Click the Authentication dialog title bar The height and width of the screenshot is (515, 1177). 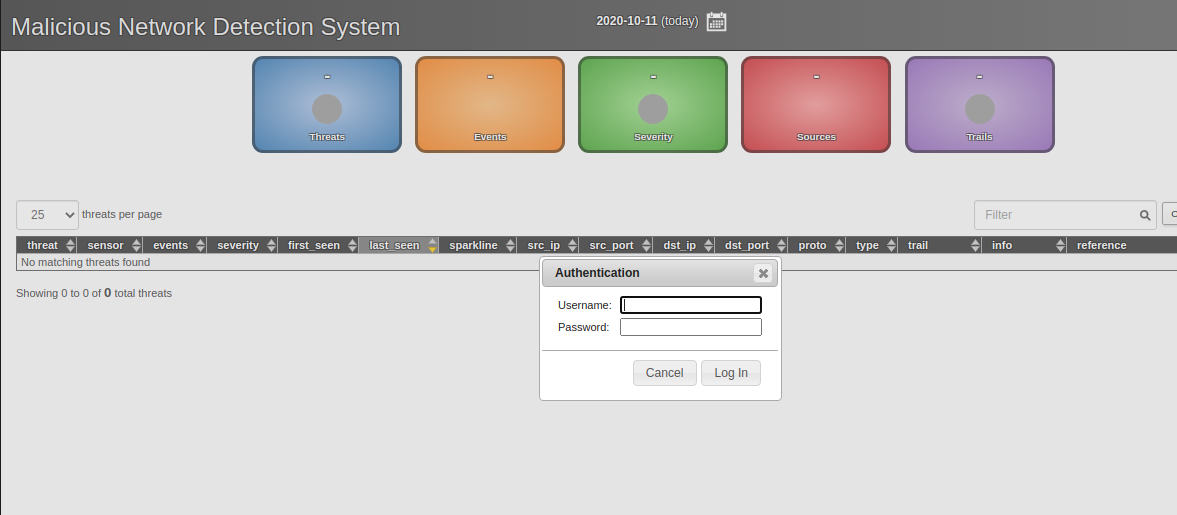pyautogui.click(x=660, y=273)
